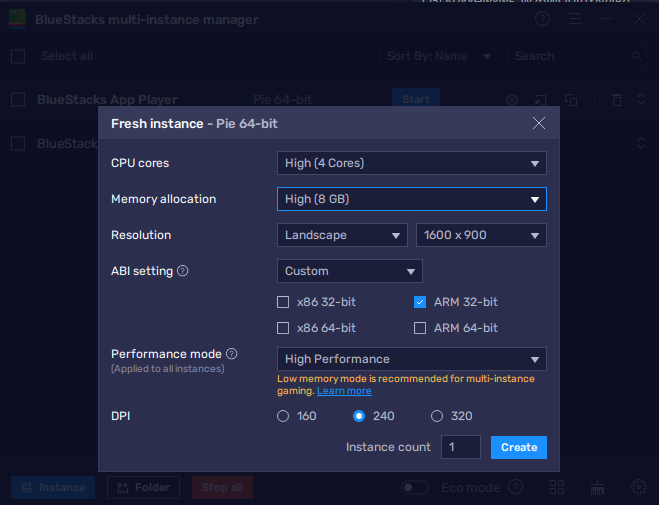Click the Performance mode help icon
This screenshot has width=659, height=505.
pyautogui.click(x=232, y=354)
